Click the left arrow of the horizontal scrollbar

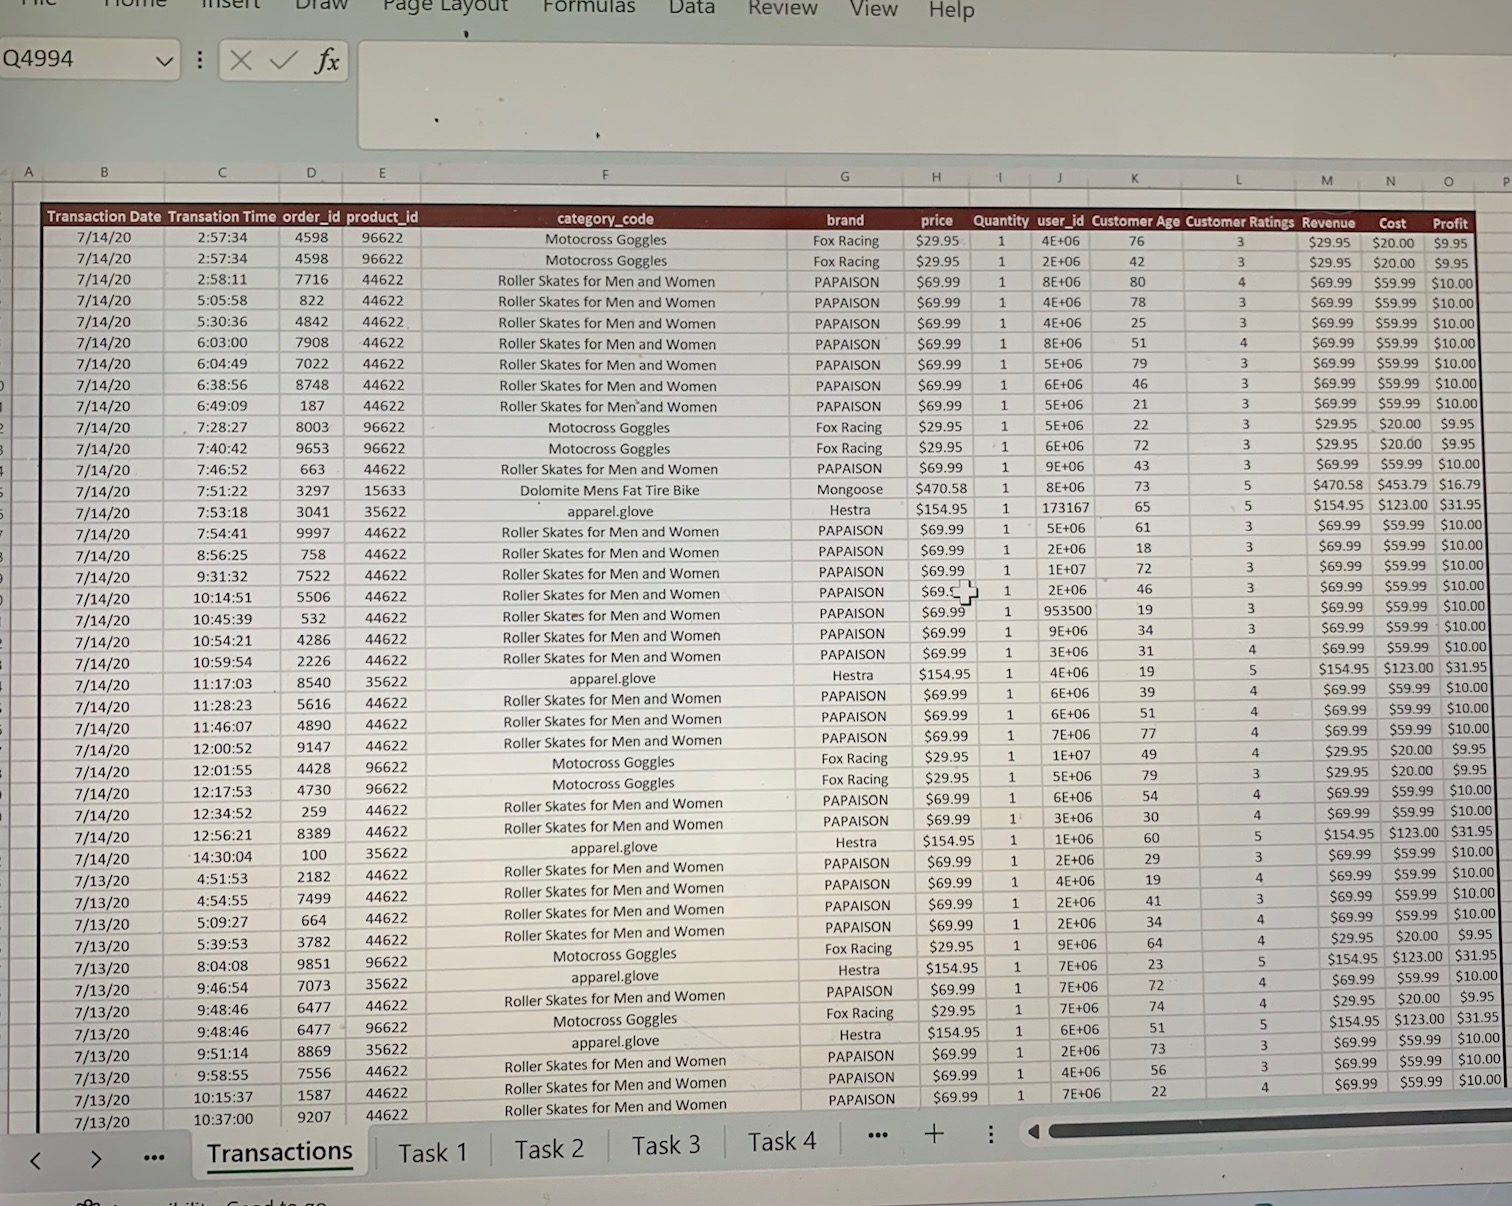click(1032, 1131)
